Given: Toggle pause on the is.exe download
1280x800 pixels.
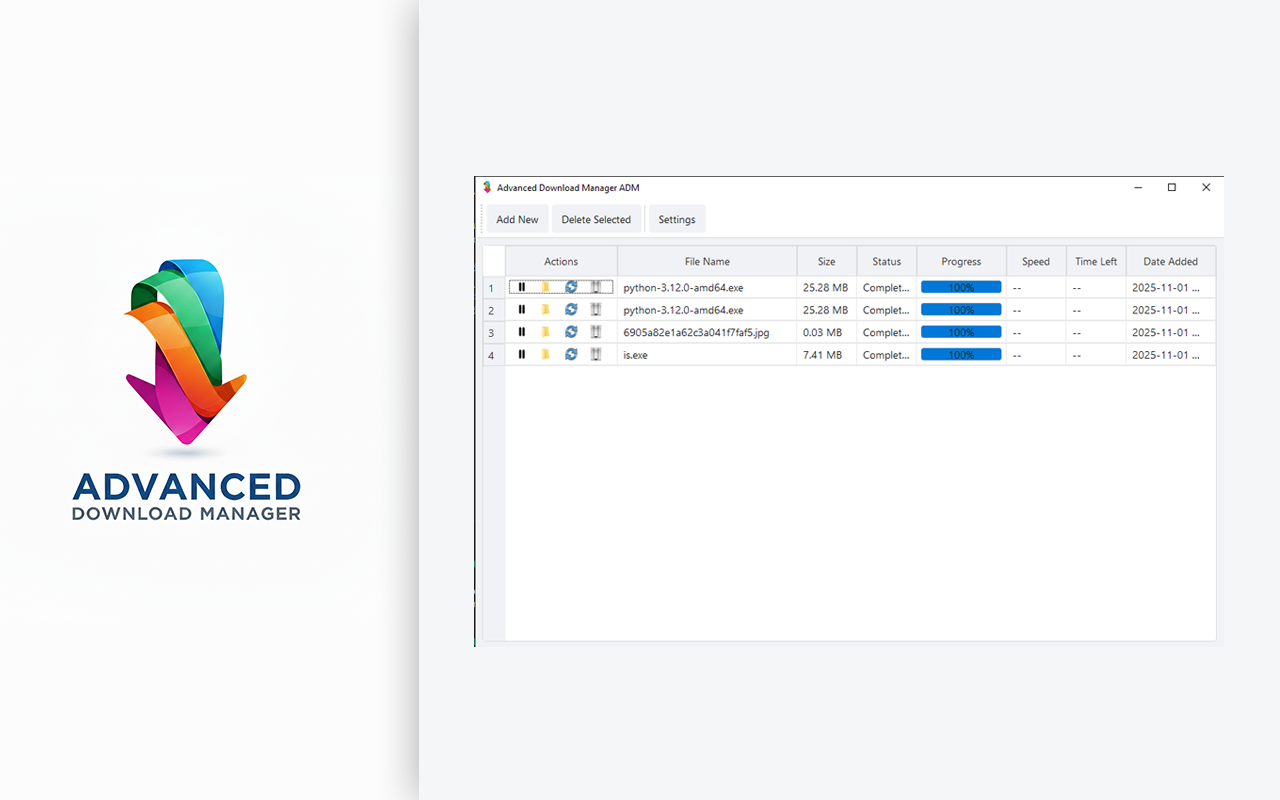Looking at the screenshot, I should [x=521, y=354].
